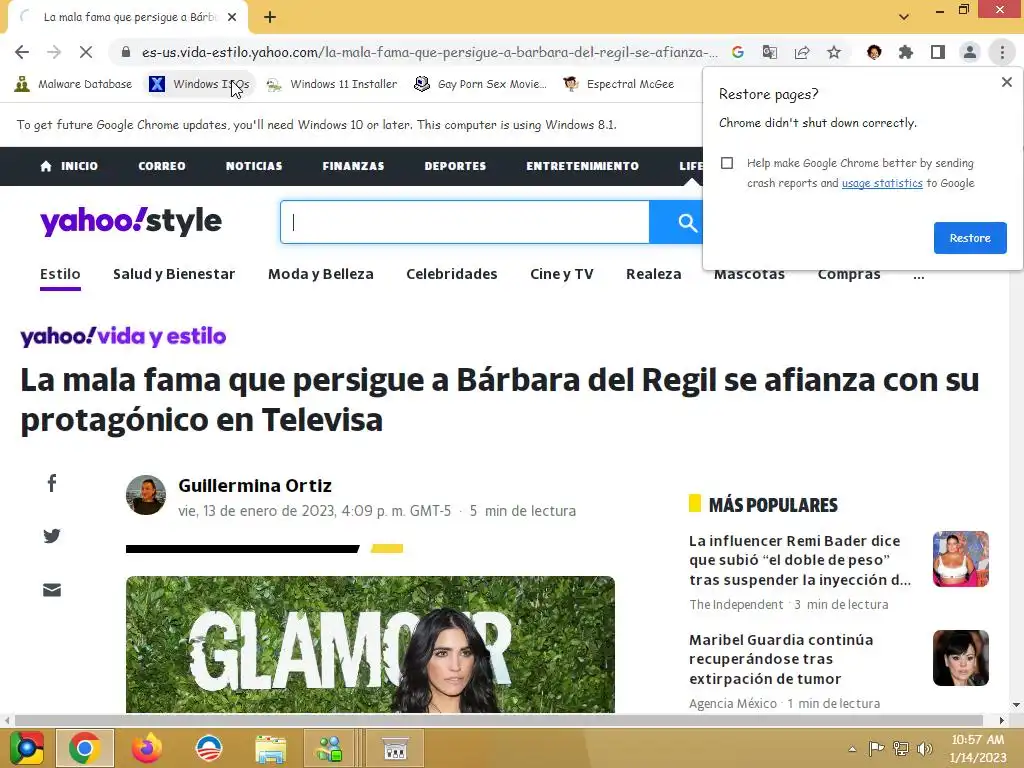Show hidden system tray icons
Screen dimensions: 1024x768
852,749
